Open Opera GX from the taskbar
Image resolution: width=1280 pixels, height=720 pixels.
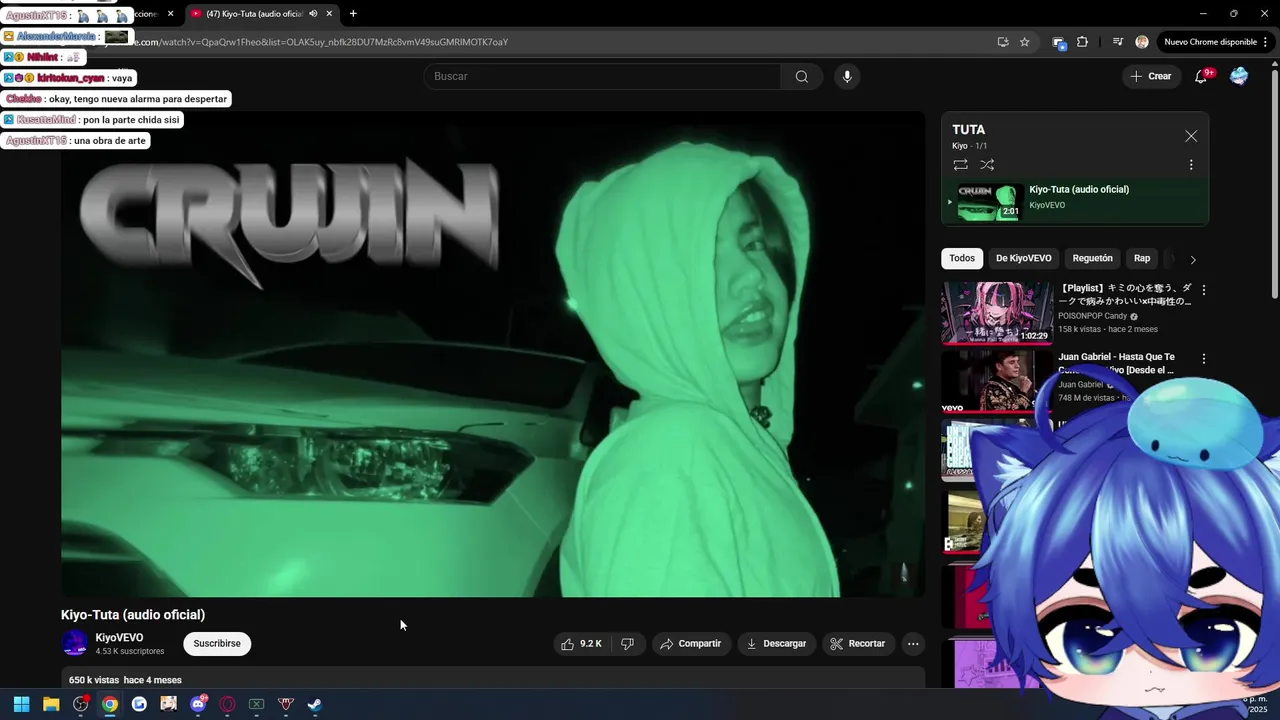click(x=227, y=704)
